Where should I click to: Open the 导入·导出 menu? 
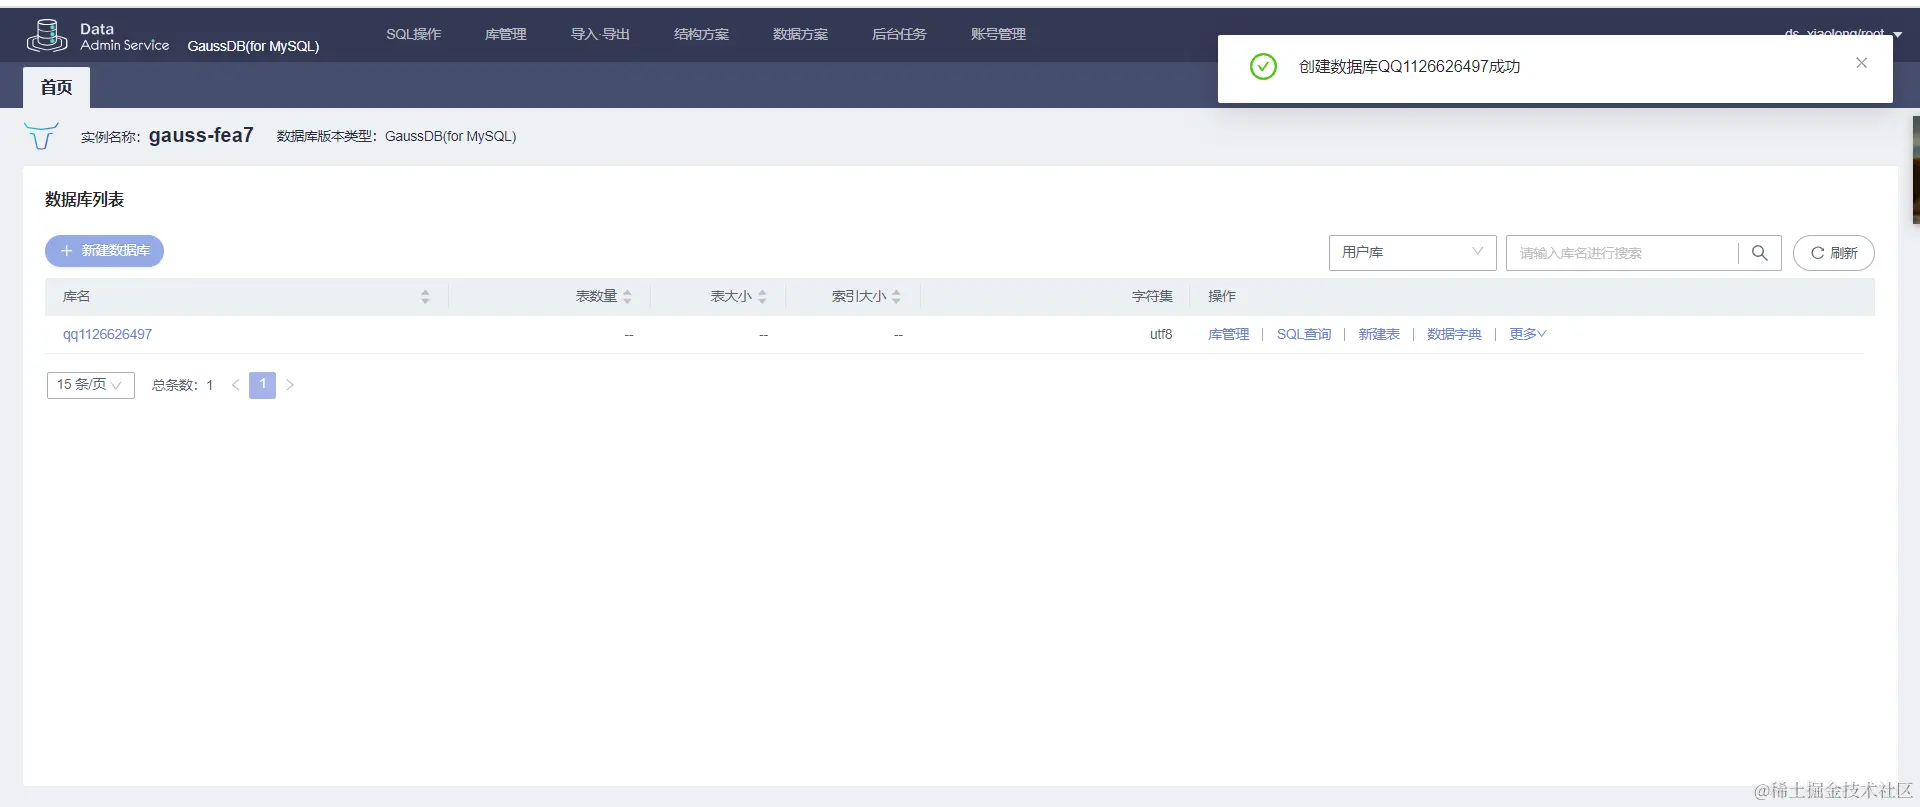click(x=600, y=34)
